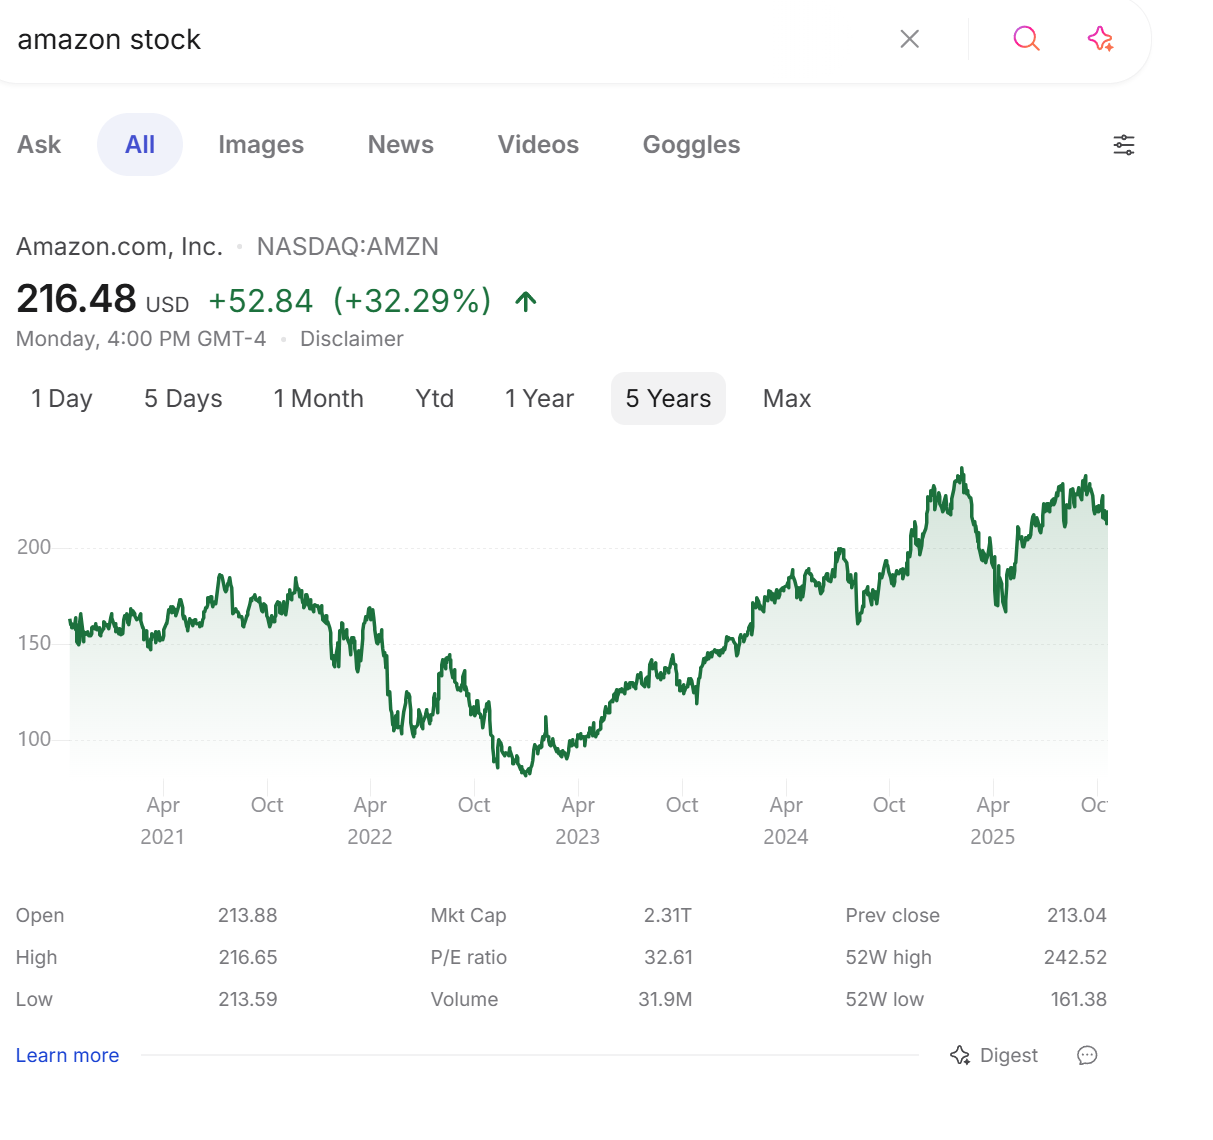The image size is (1213, 1140).
Task: Go to the News tab
Action: click(401, 145)
